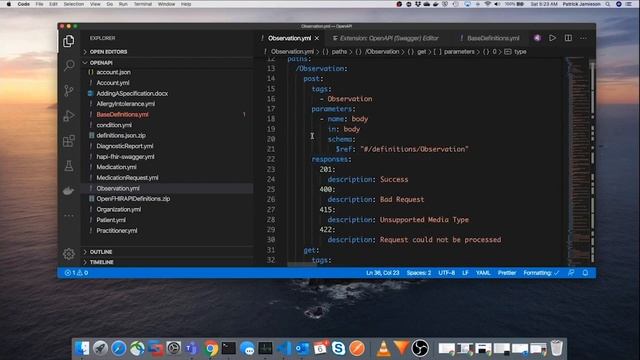Click the "#/definitions/Observation" reference text

(414, 149)
